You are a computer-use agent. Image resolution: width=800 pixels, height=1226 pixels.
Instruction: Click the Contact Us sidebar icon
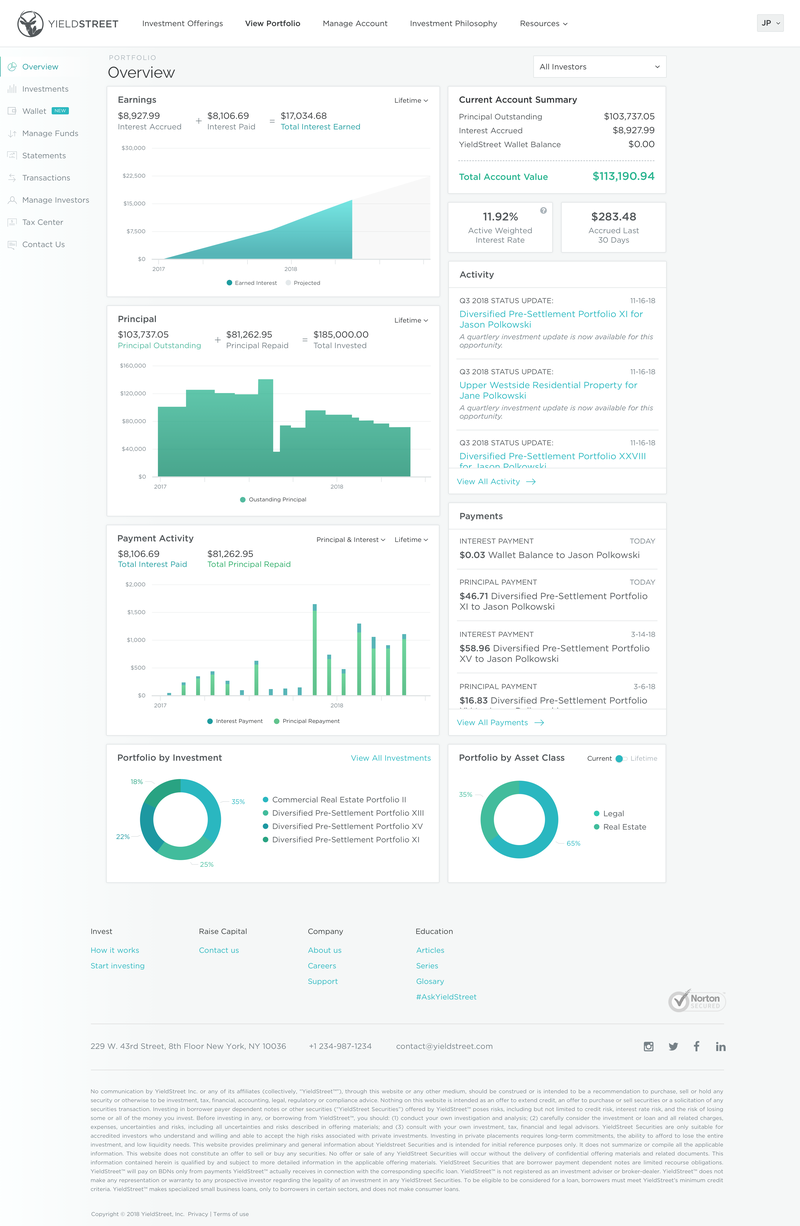click(12, 244)
